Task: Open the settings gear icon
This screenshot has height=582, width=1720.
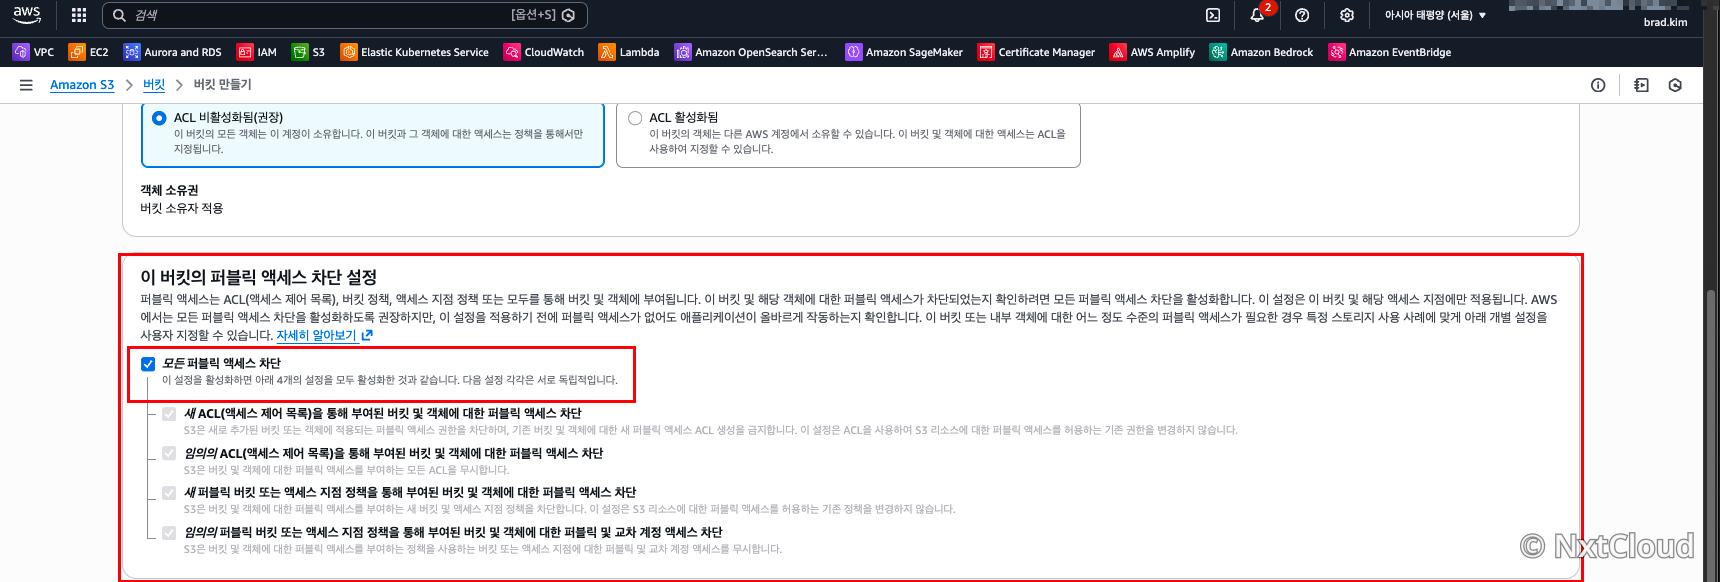Action: coord(1347,15)
